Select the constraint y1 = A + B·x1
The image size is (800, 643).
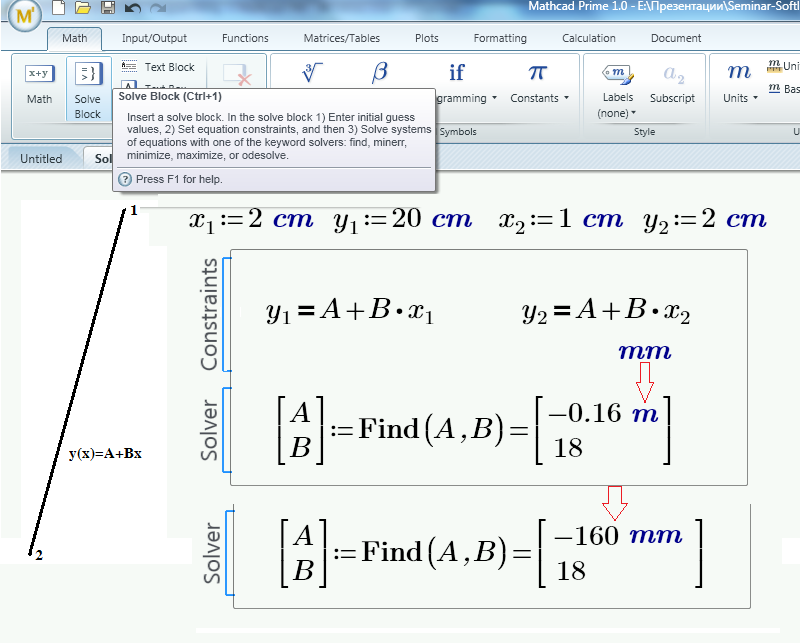pos(349,311)
